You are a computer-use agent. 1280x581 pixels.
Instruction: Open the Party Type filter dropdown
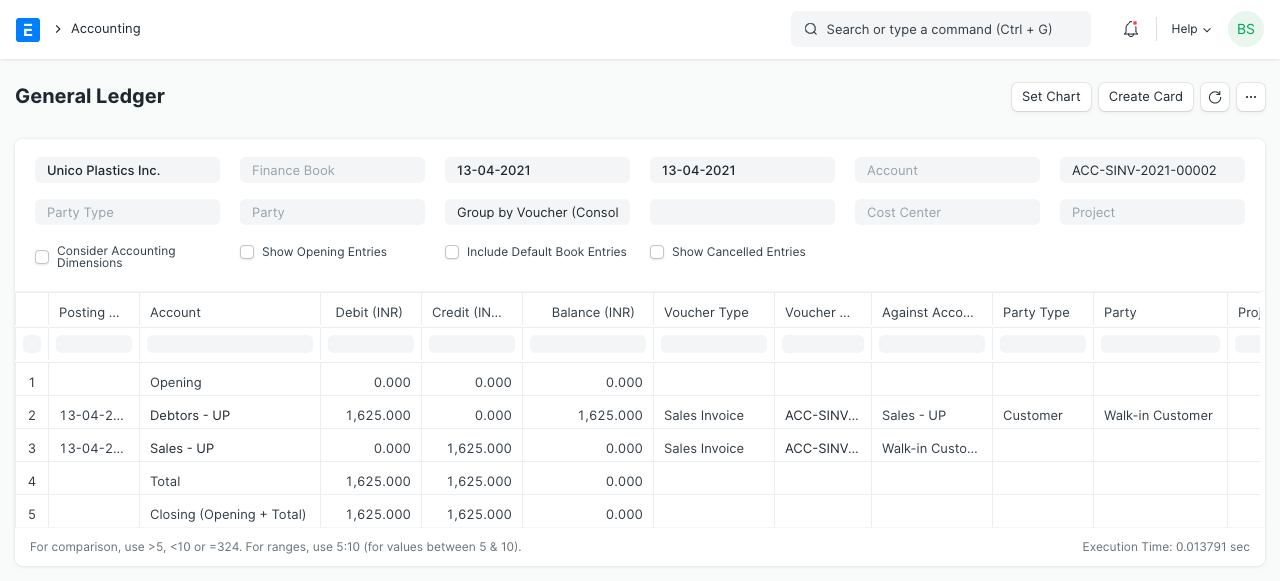click(x=127, y=212)
